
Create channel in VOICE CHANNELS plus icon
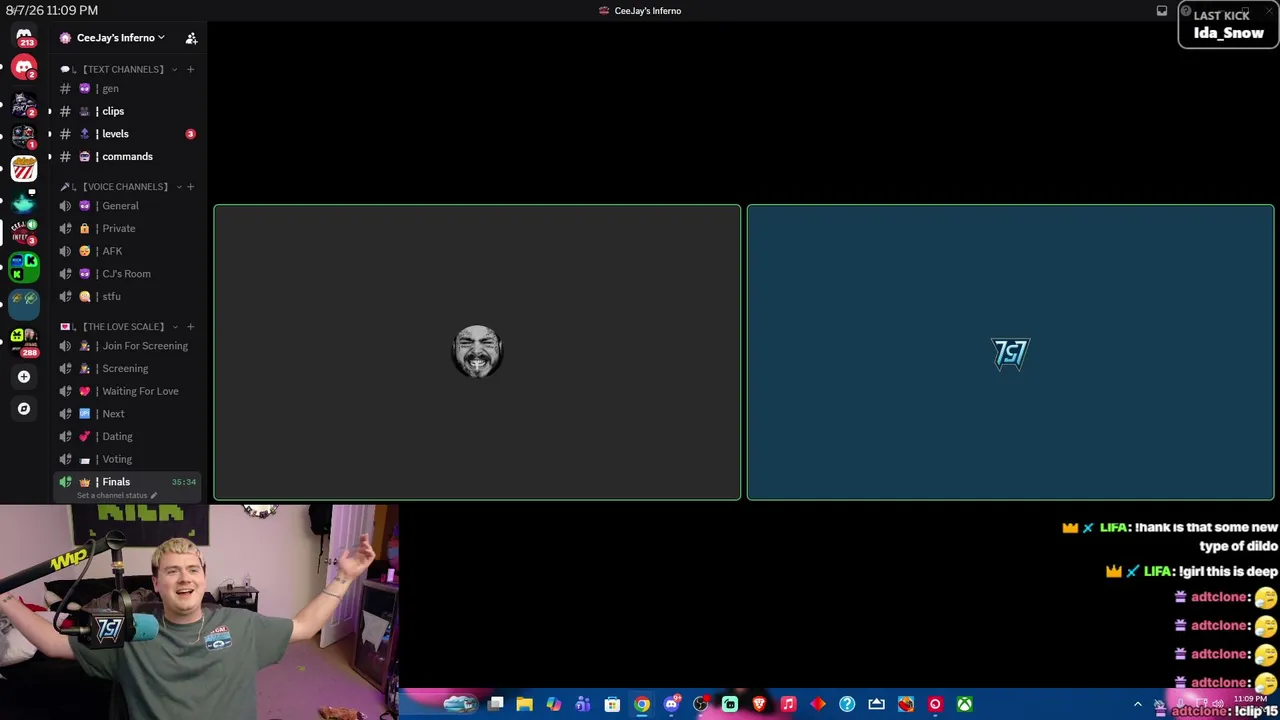click(190, 187)
